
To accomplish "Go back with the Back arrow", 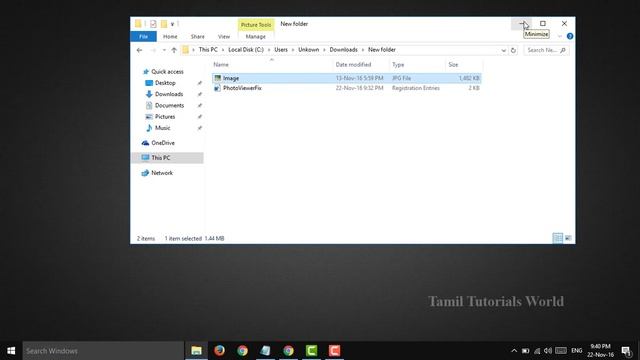I will pyautogui.click(x=140, y=50).
